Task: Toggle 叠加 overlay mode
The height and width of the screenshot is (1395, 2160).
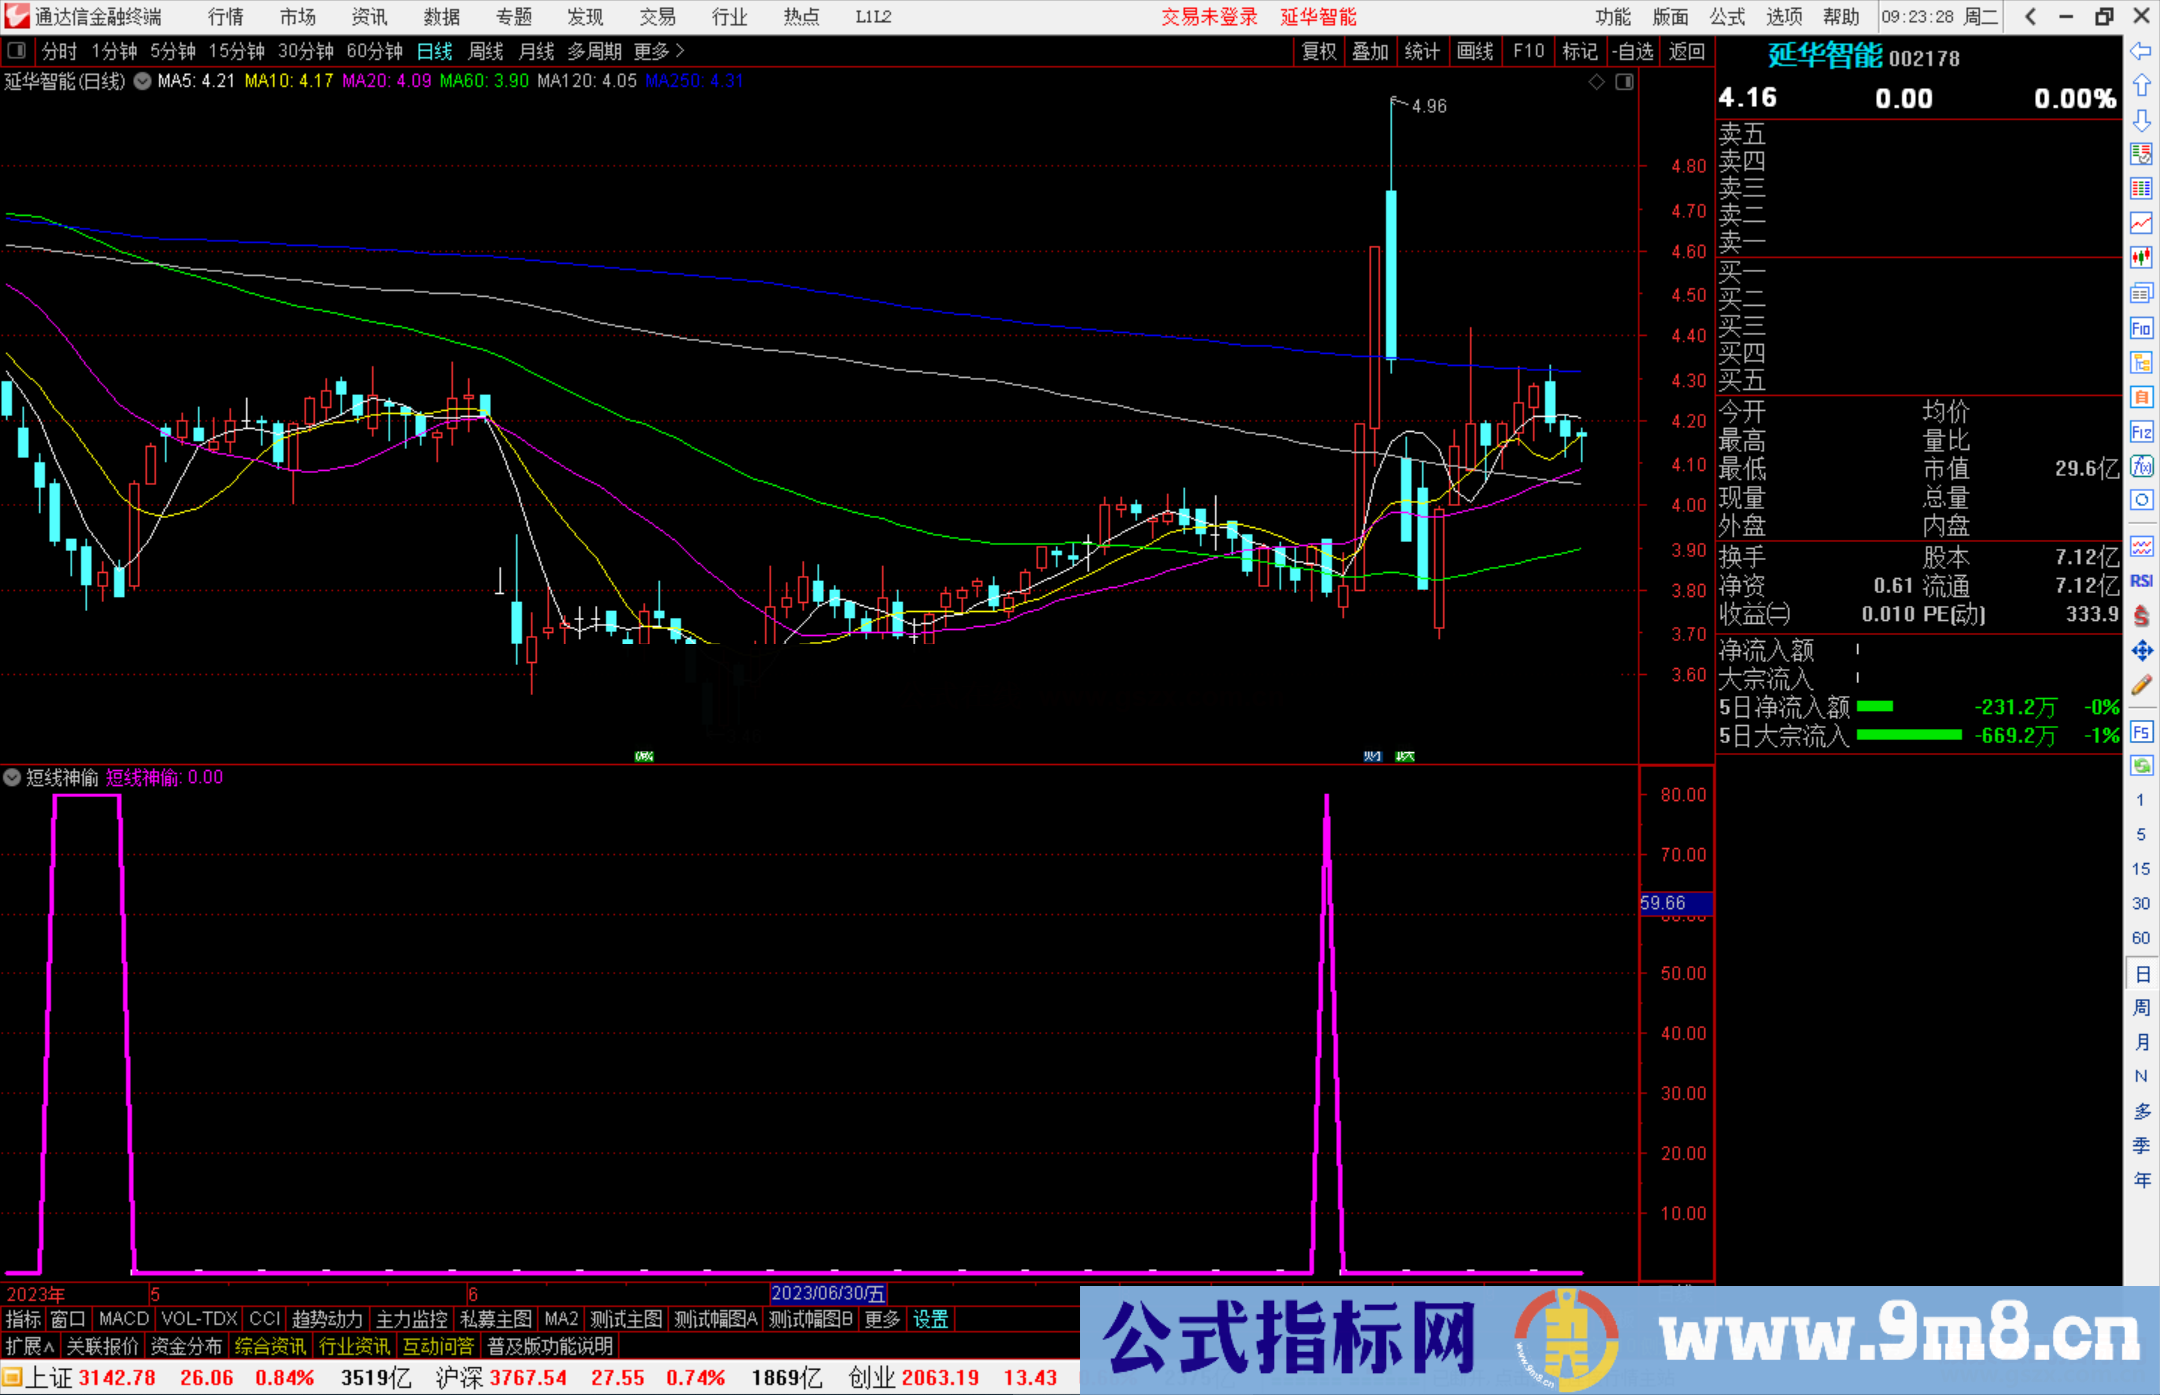Action: (x=1370, y=51)
